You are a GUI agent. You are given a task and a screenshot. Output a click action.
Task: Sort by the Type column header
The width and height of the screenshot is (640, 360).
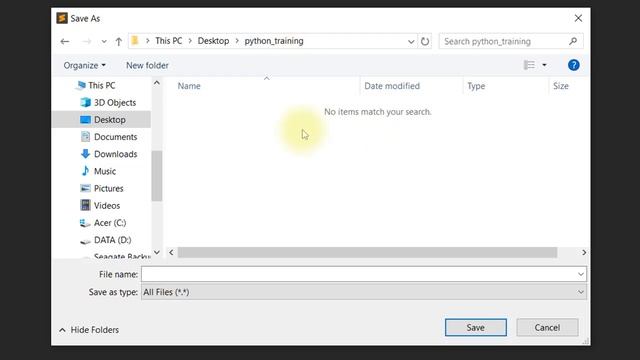[x=476, y=86]
